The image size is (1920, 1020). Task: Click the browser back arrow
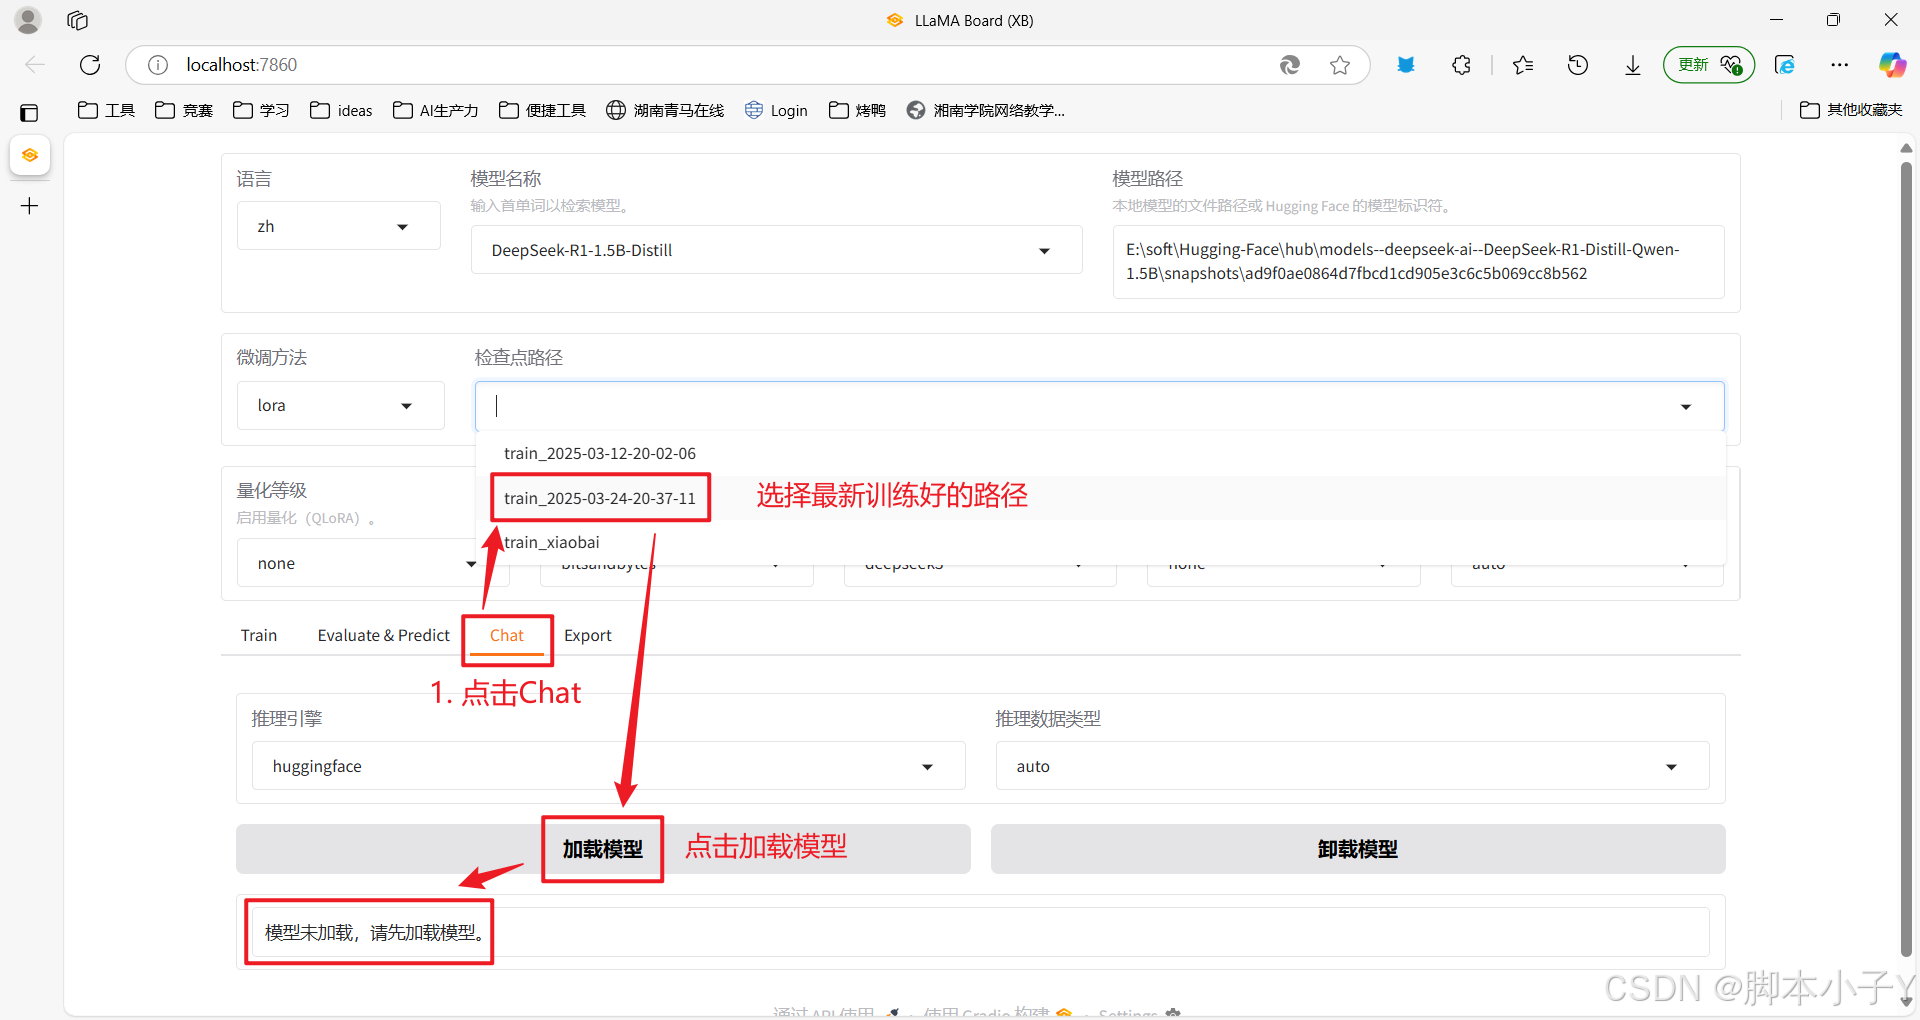click(35, 65)
